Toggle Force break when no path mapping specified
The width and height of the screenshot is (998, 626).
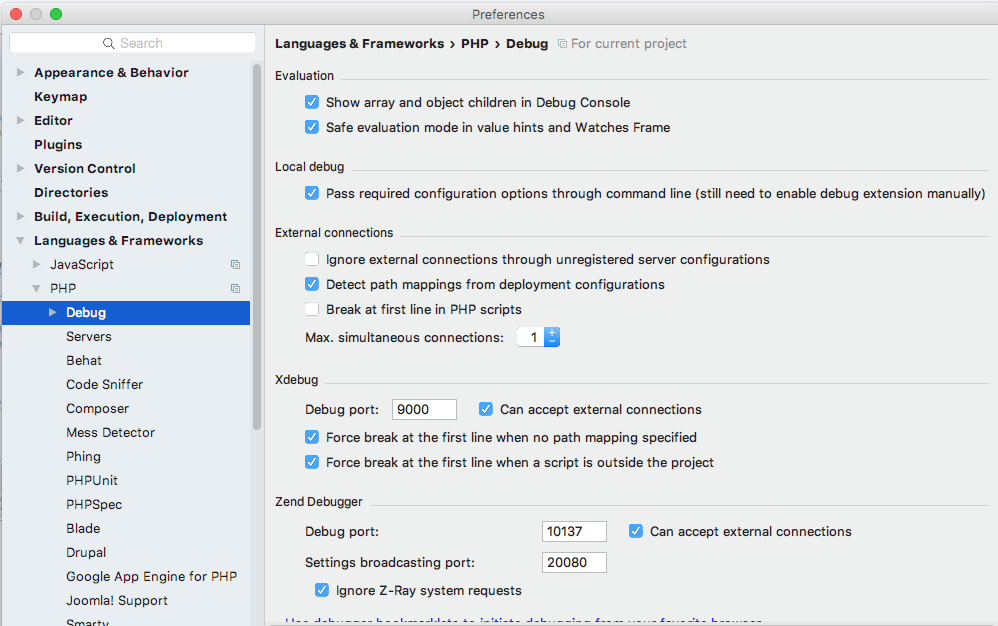pyautogui.click(x=312, y=437)
